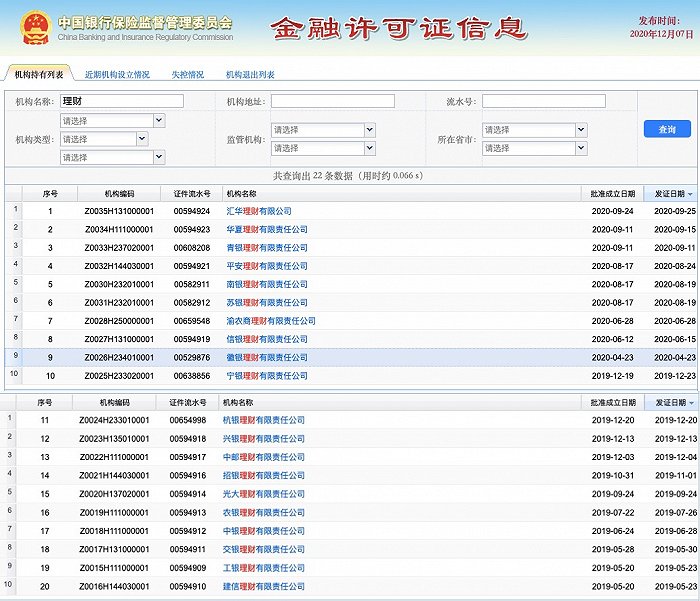Image resolution: width=700 pixels, height=601 pixels.
Task: Click the 2020-09-25 issue date cell
Action: click(x=675, y=211)
